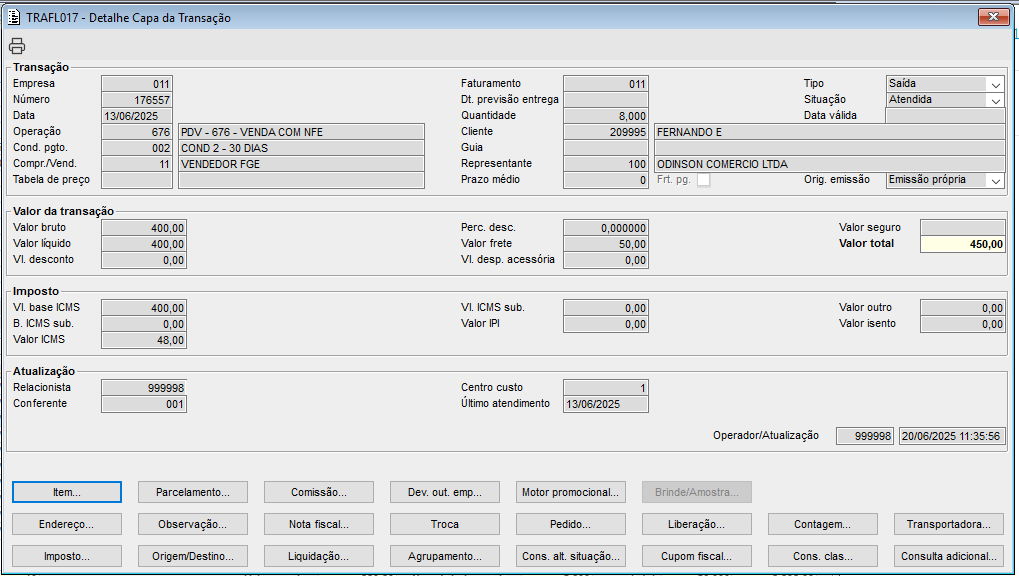
Task: Select the Vl. base ICMS field
Action: 144,308
